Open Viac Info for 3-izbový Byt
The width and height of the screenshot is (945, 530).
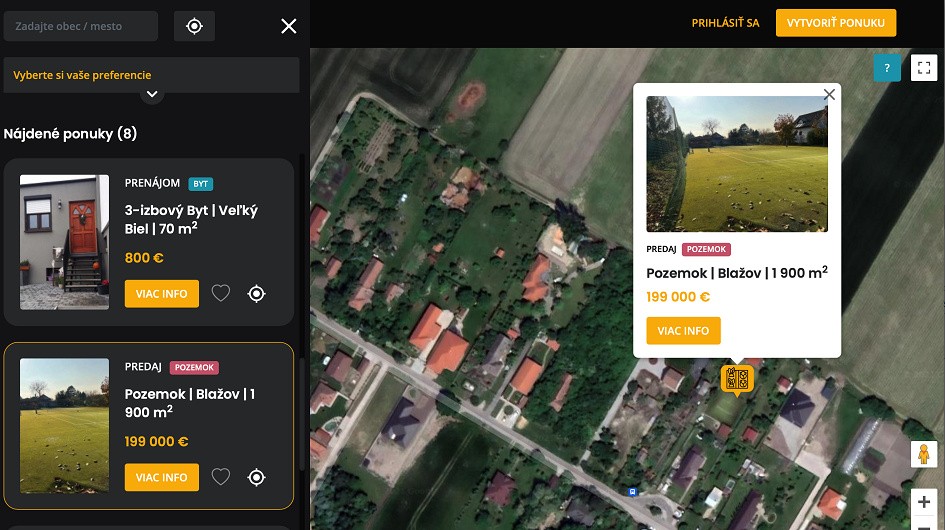coord(161,293)
